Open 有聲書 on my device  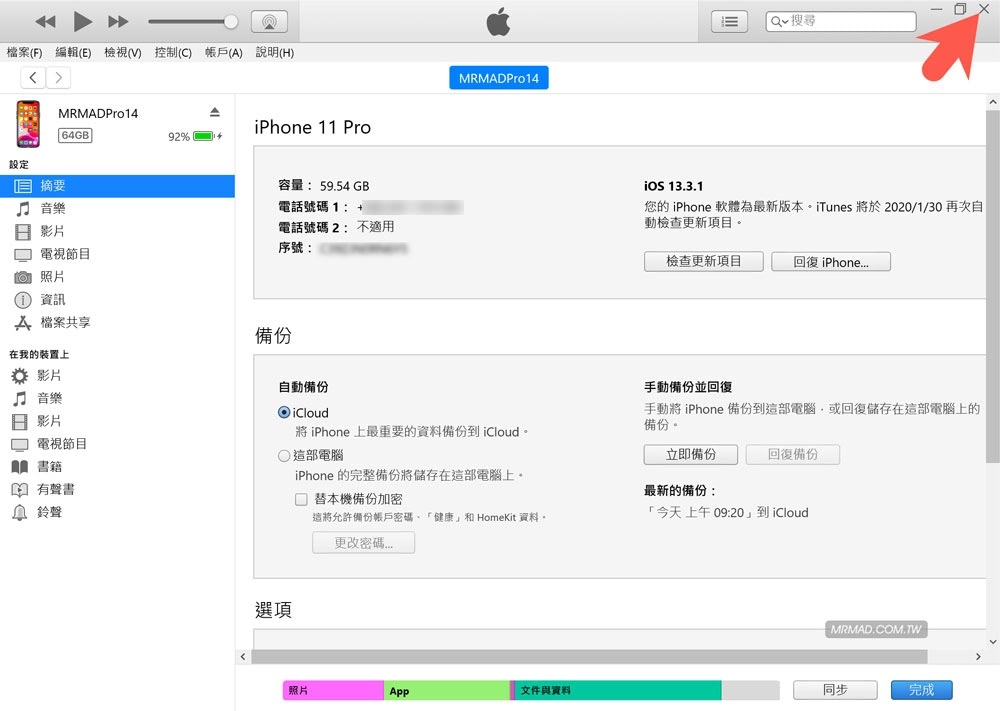point(117,489)
